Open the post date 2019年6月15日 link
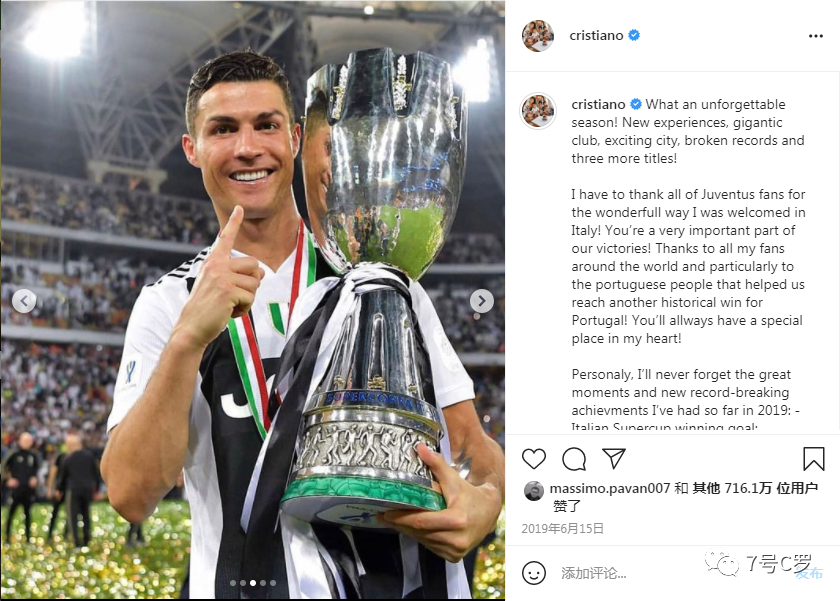This screenshot has width=840, height=601. [x=562, y=529]
